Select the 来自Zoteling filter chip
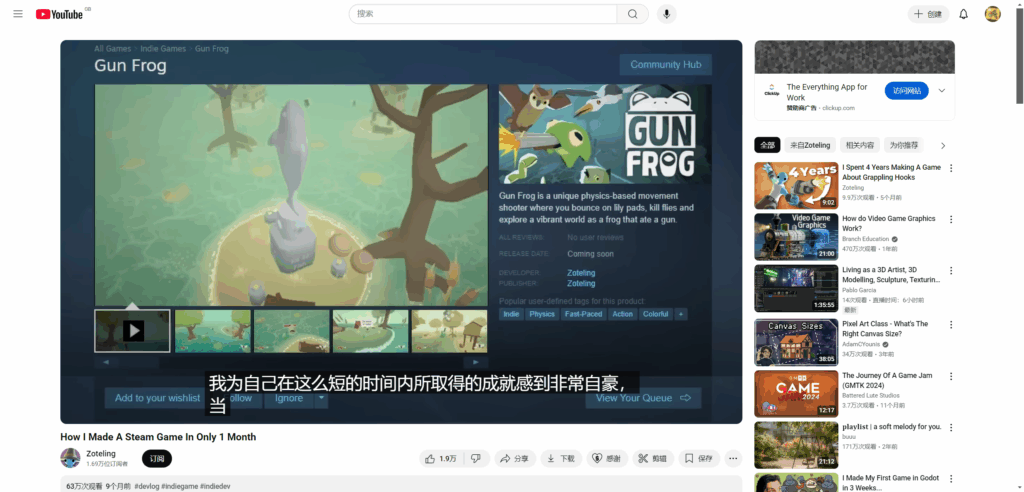 (810, 145)
